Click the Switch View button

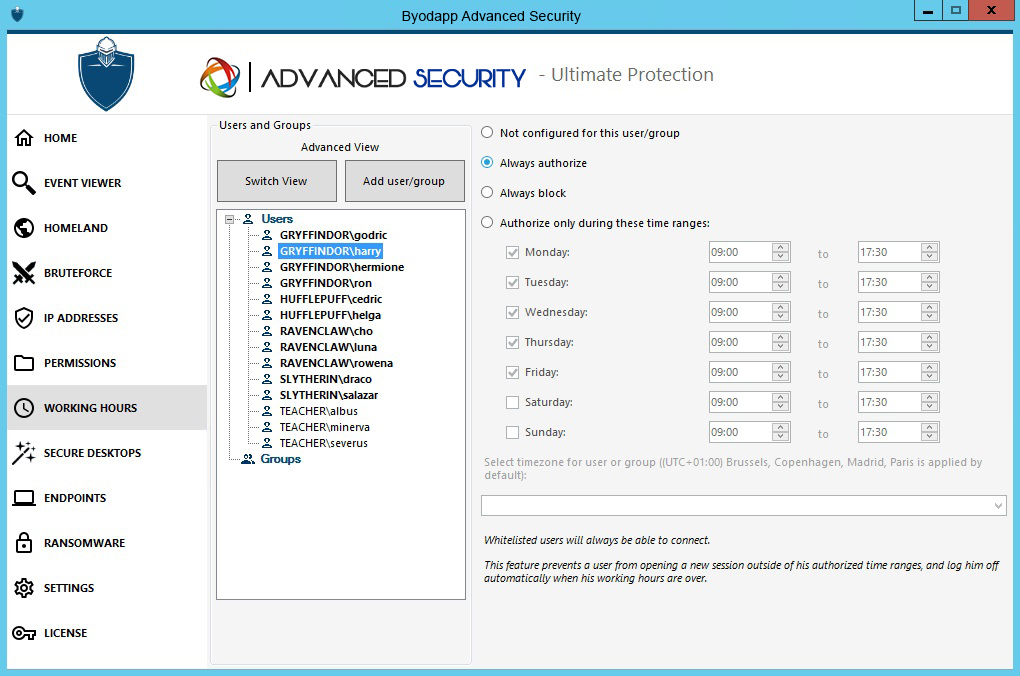tap(276, 181)
